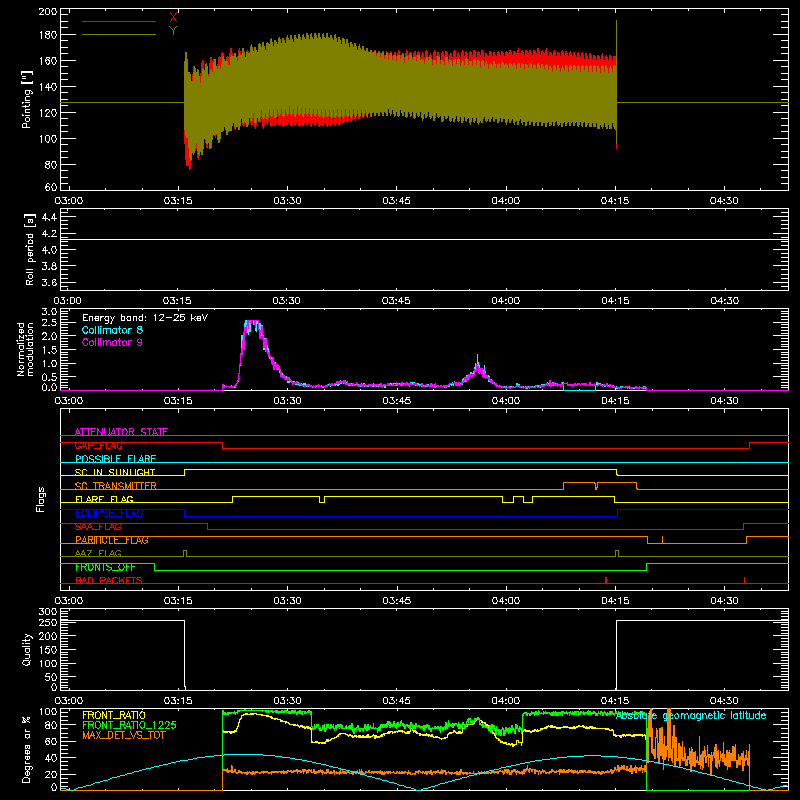800x800 pixels.
Task: Click the Pointing axis title
Action: click(27, 99)
